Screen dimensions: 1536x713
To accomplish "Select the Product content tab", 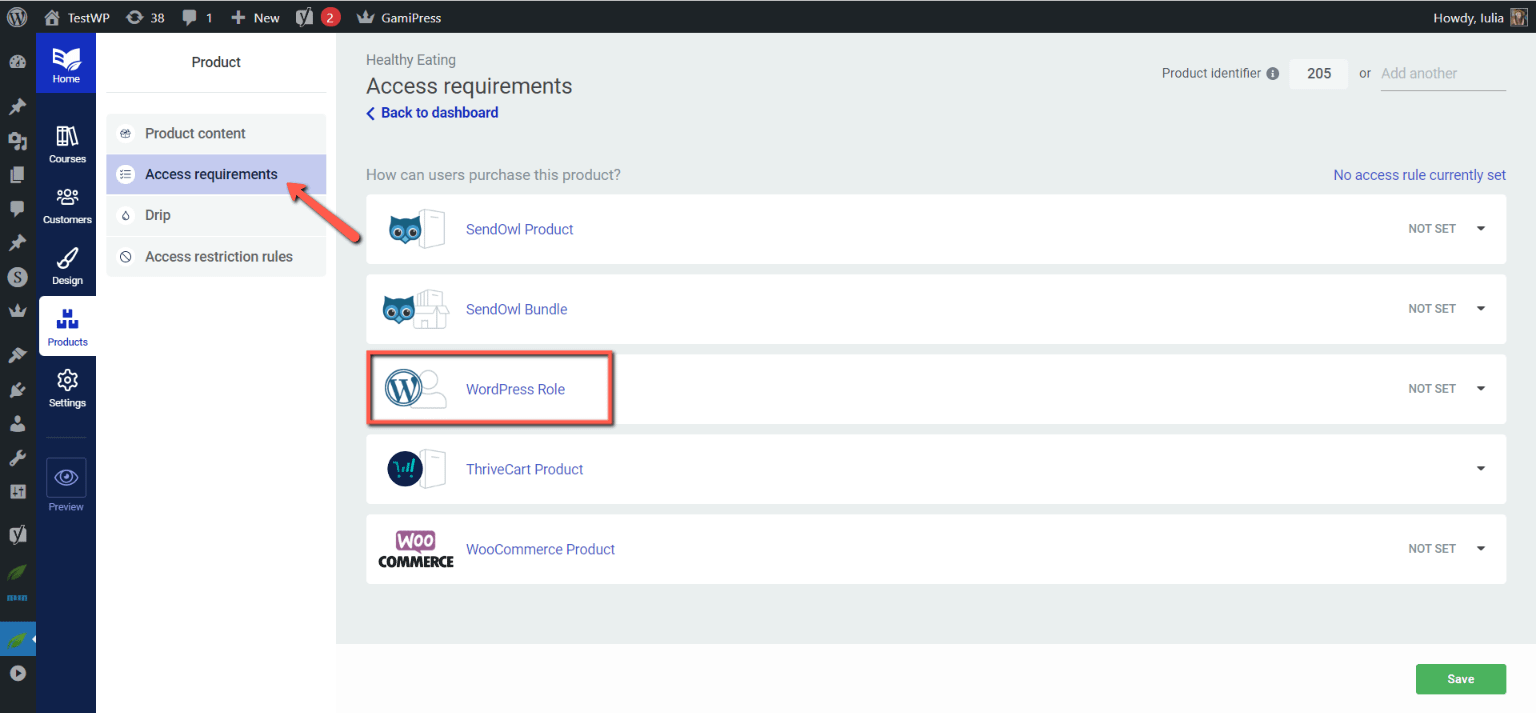I will (x=216, y=133).
